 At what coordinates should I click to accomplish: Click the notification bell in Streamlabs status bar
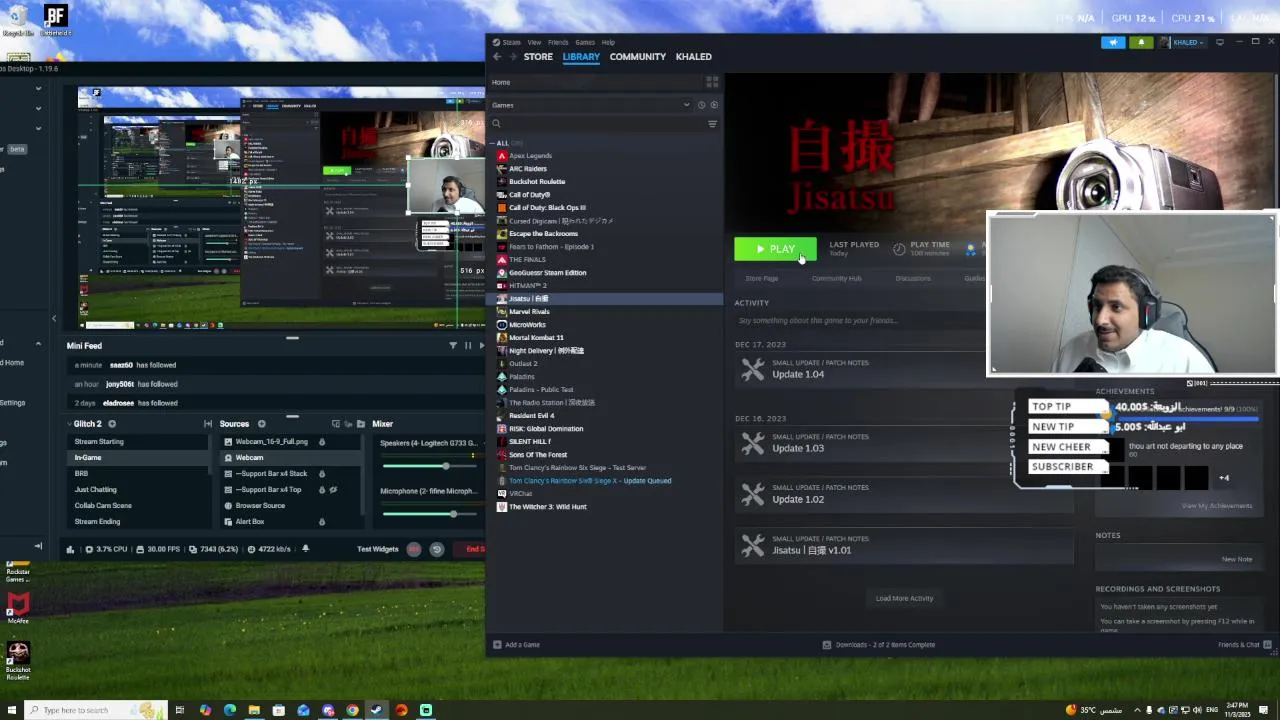tap(305, 549)
